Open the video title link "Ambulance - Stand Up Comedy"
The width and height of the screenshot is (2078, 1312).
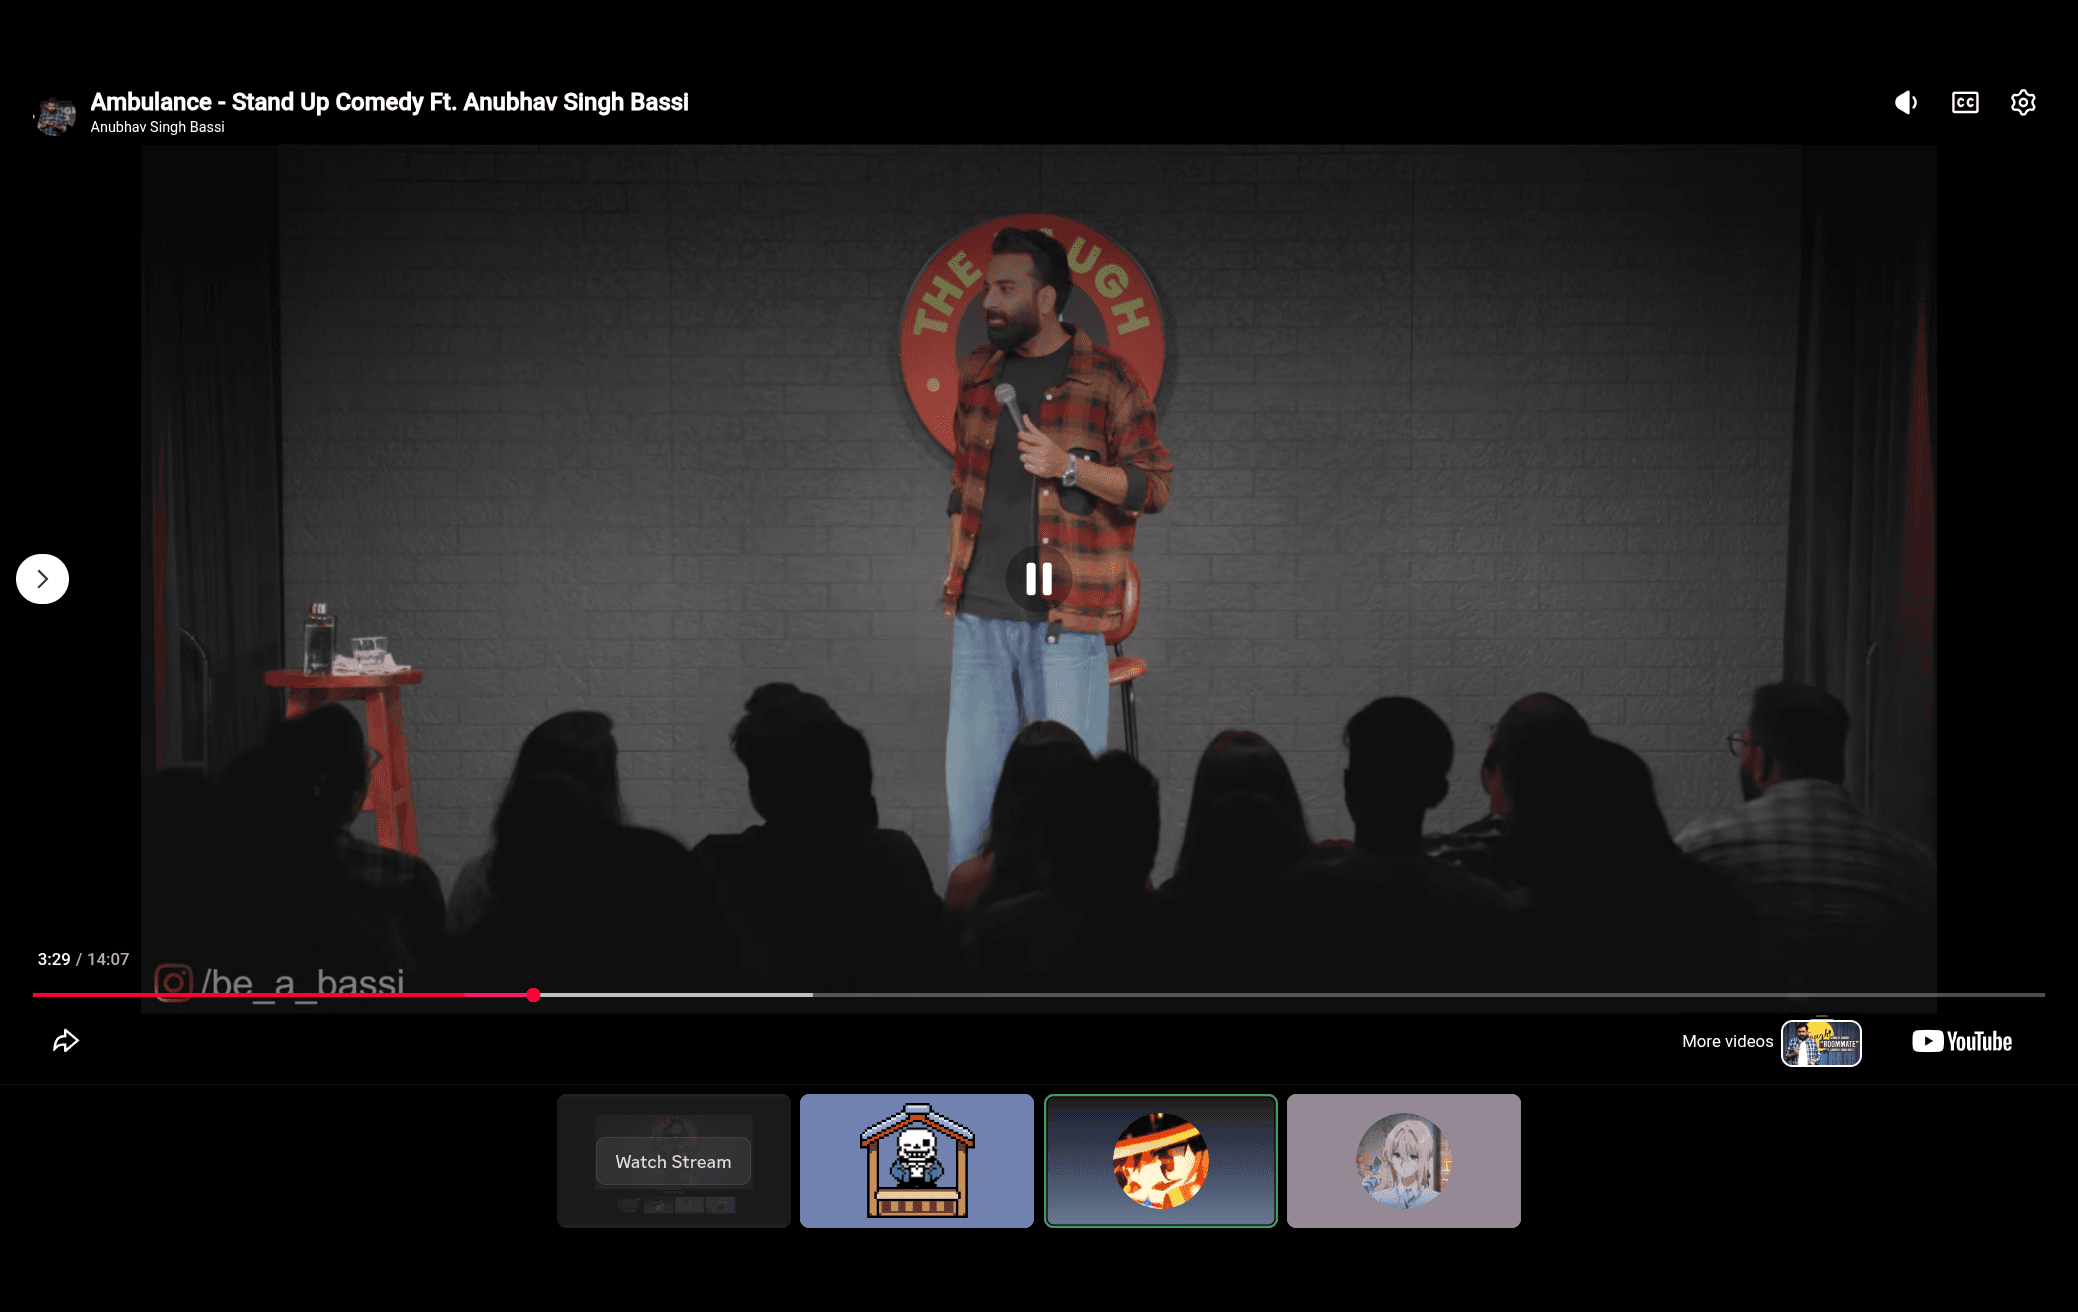pyautogui.click(x=389, y=102)
